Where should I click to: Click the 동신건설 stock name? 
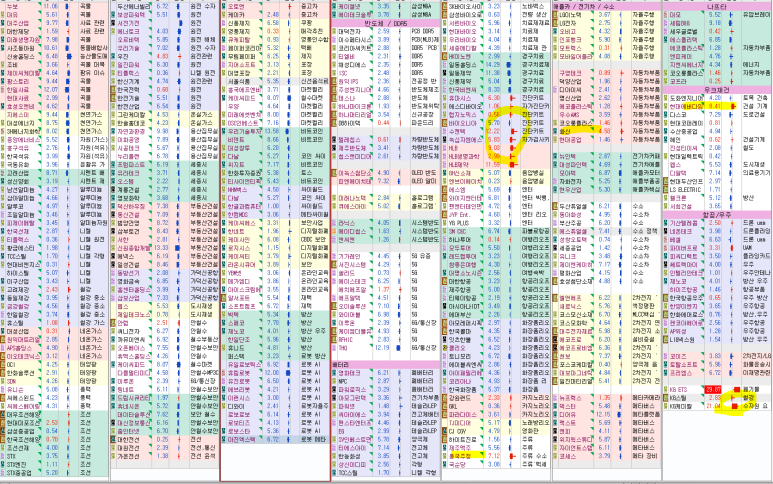point(128,214)
